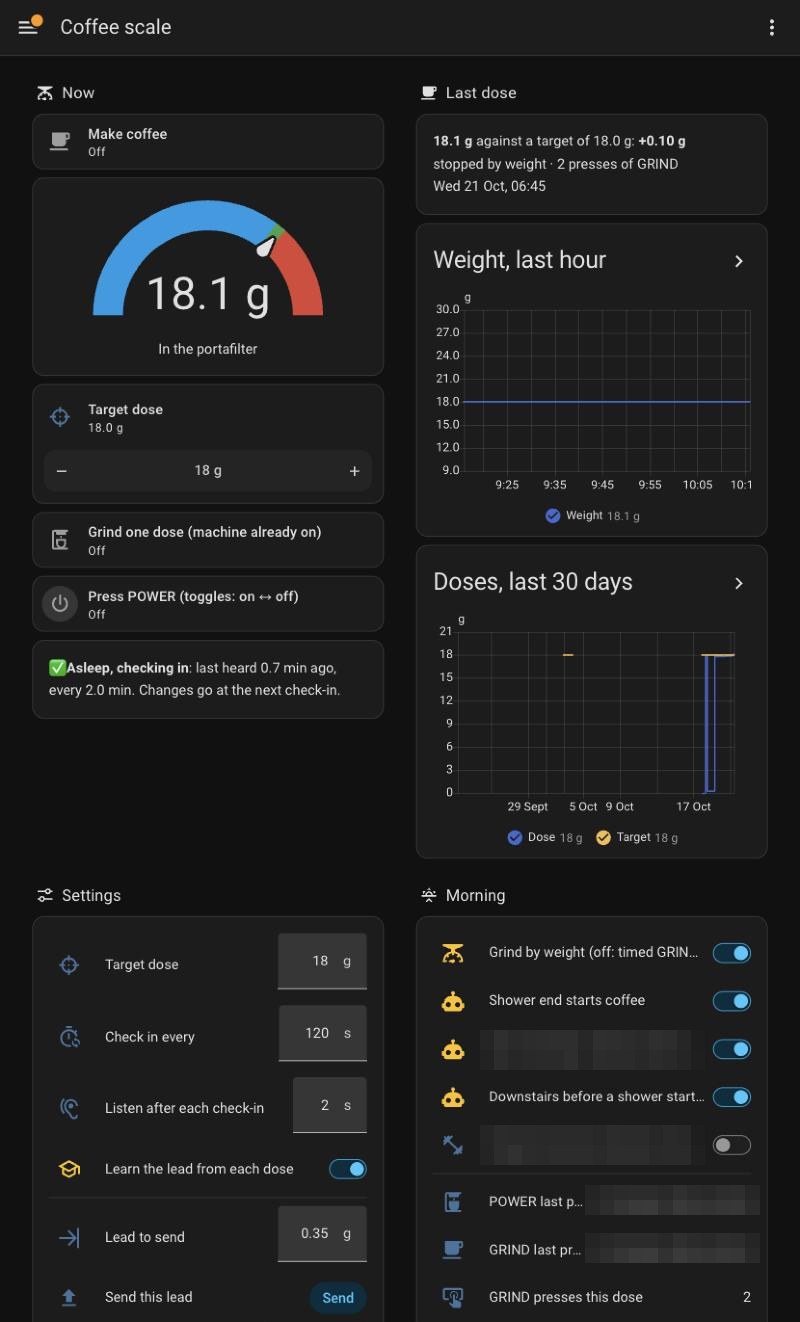Screen dimensions: 800x1322
Task: Toggle Learn the lead from each dose
Action: [x=348, y=1168]
